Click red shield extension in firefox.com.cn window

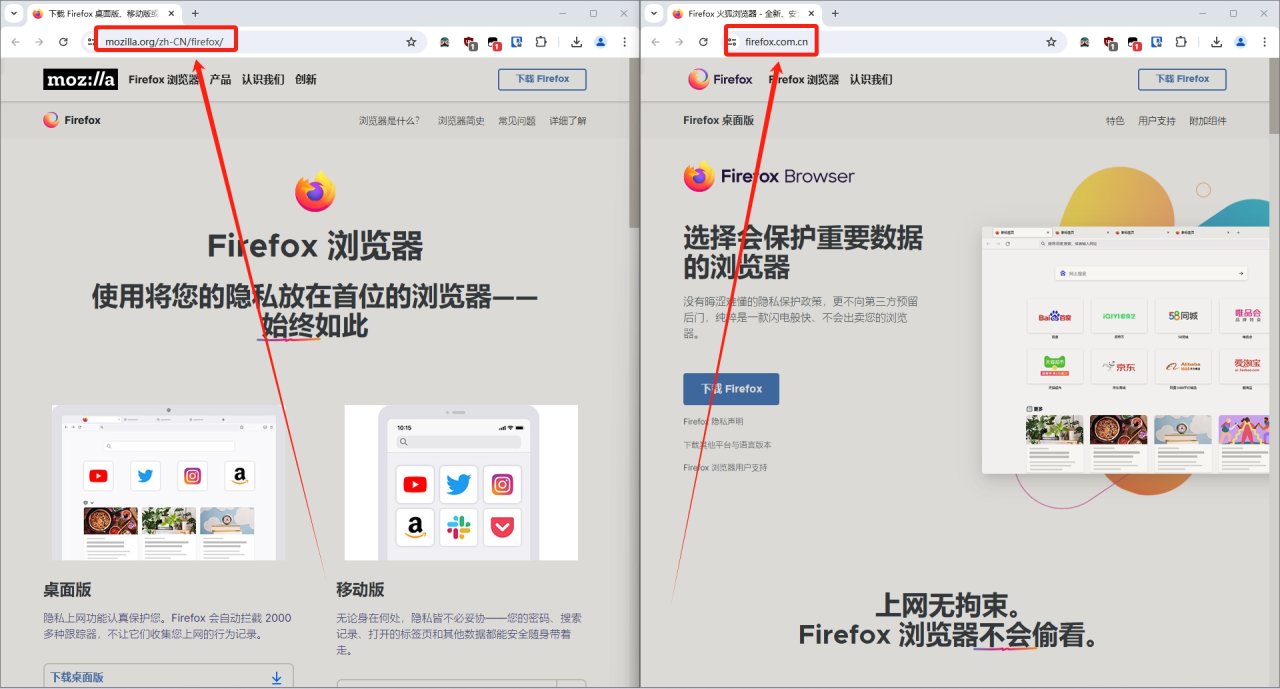tap(1110, 43)
